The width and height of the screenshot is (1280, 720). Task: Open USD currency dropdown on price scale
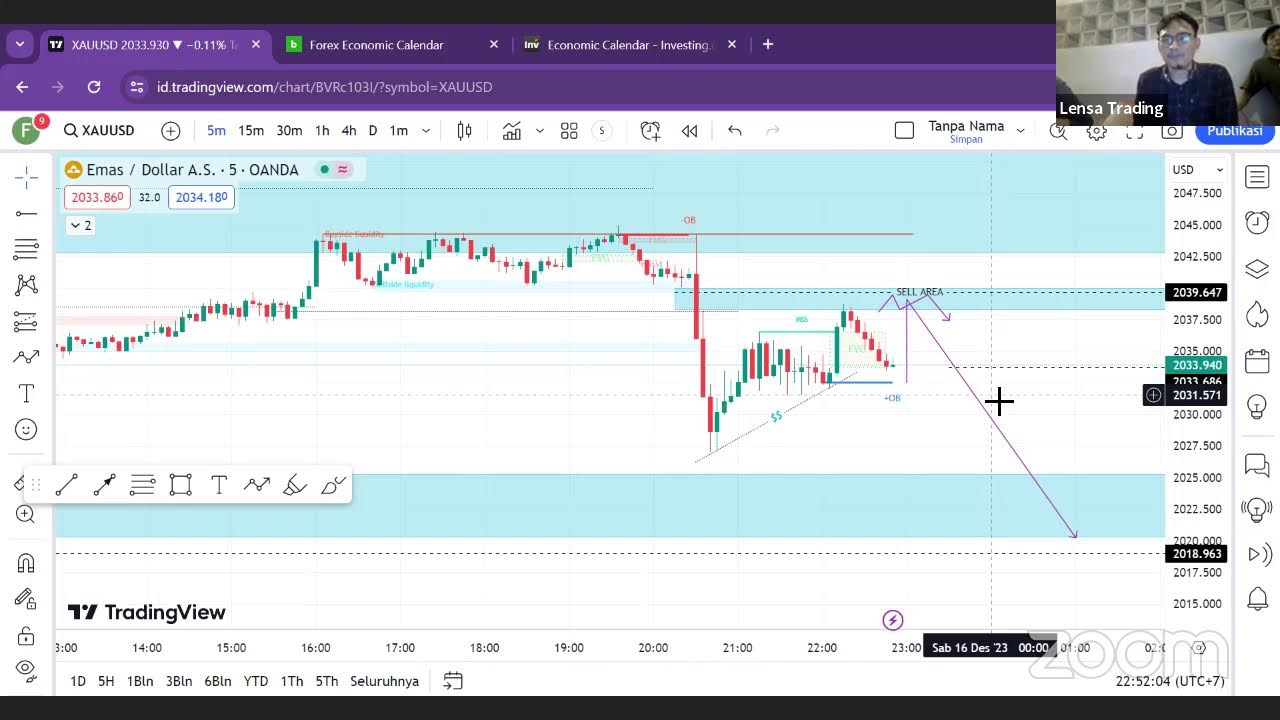coord(1198,170)
